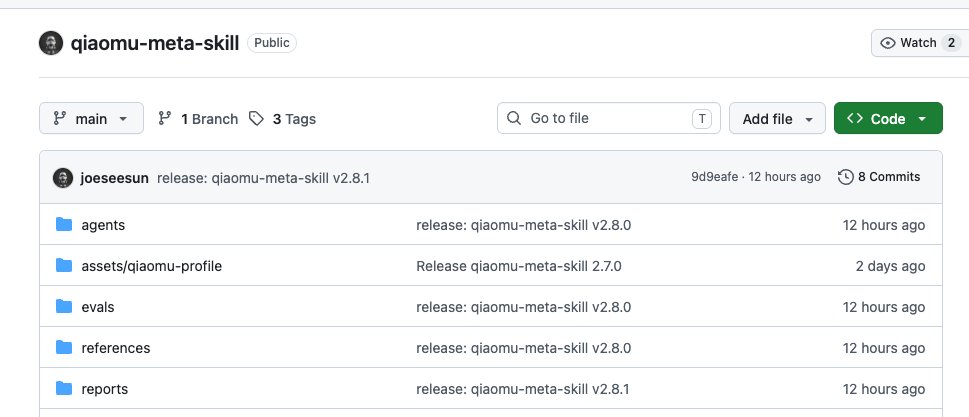
Task: Click the reports folder icon
Action: pyautogui.click(x=64, y=389)
